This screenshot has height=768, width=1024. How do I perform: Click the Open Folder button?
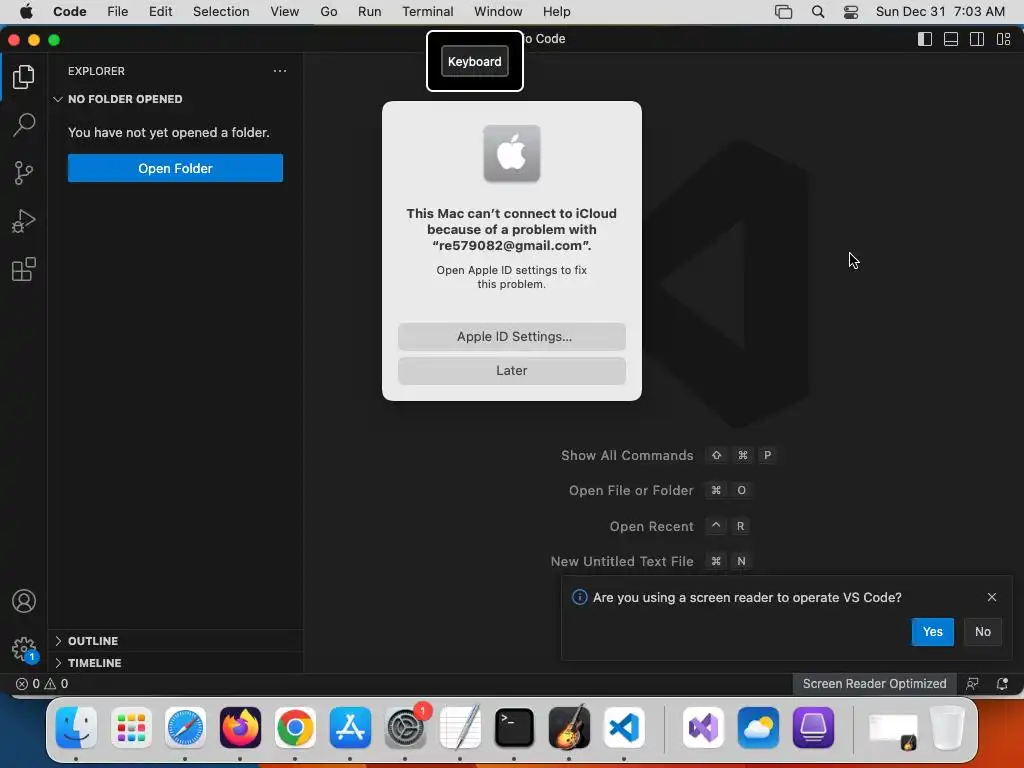(x=175, y=168)
